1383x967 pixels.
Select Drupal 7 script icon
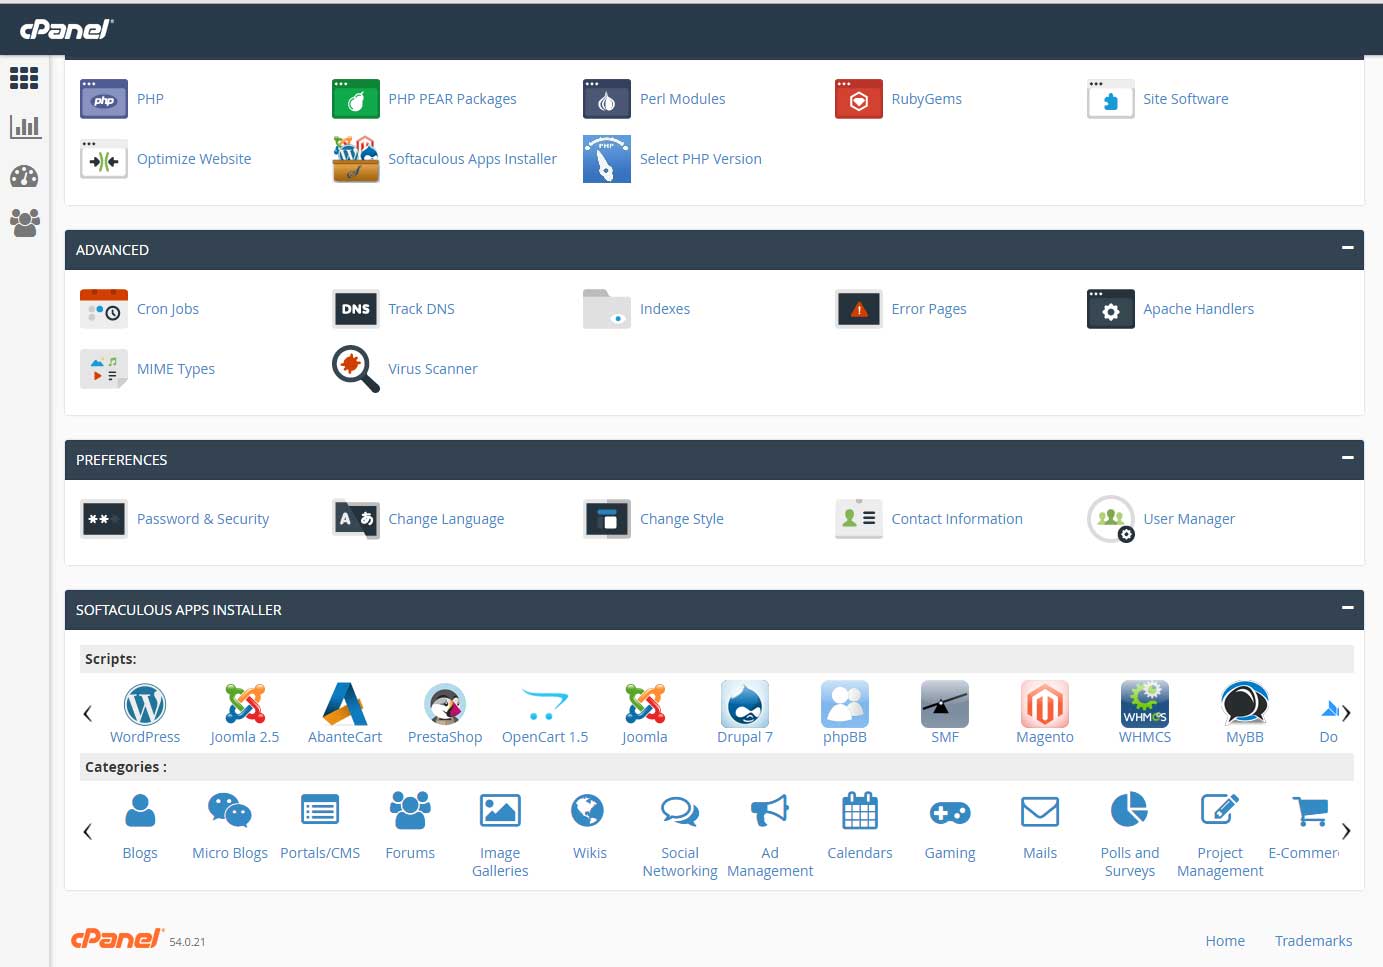(x=745, y=705)
